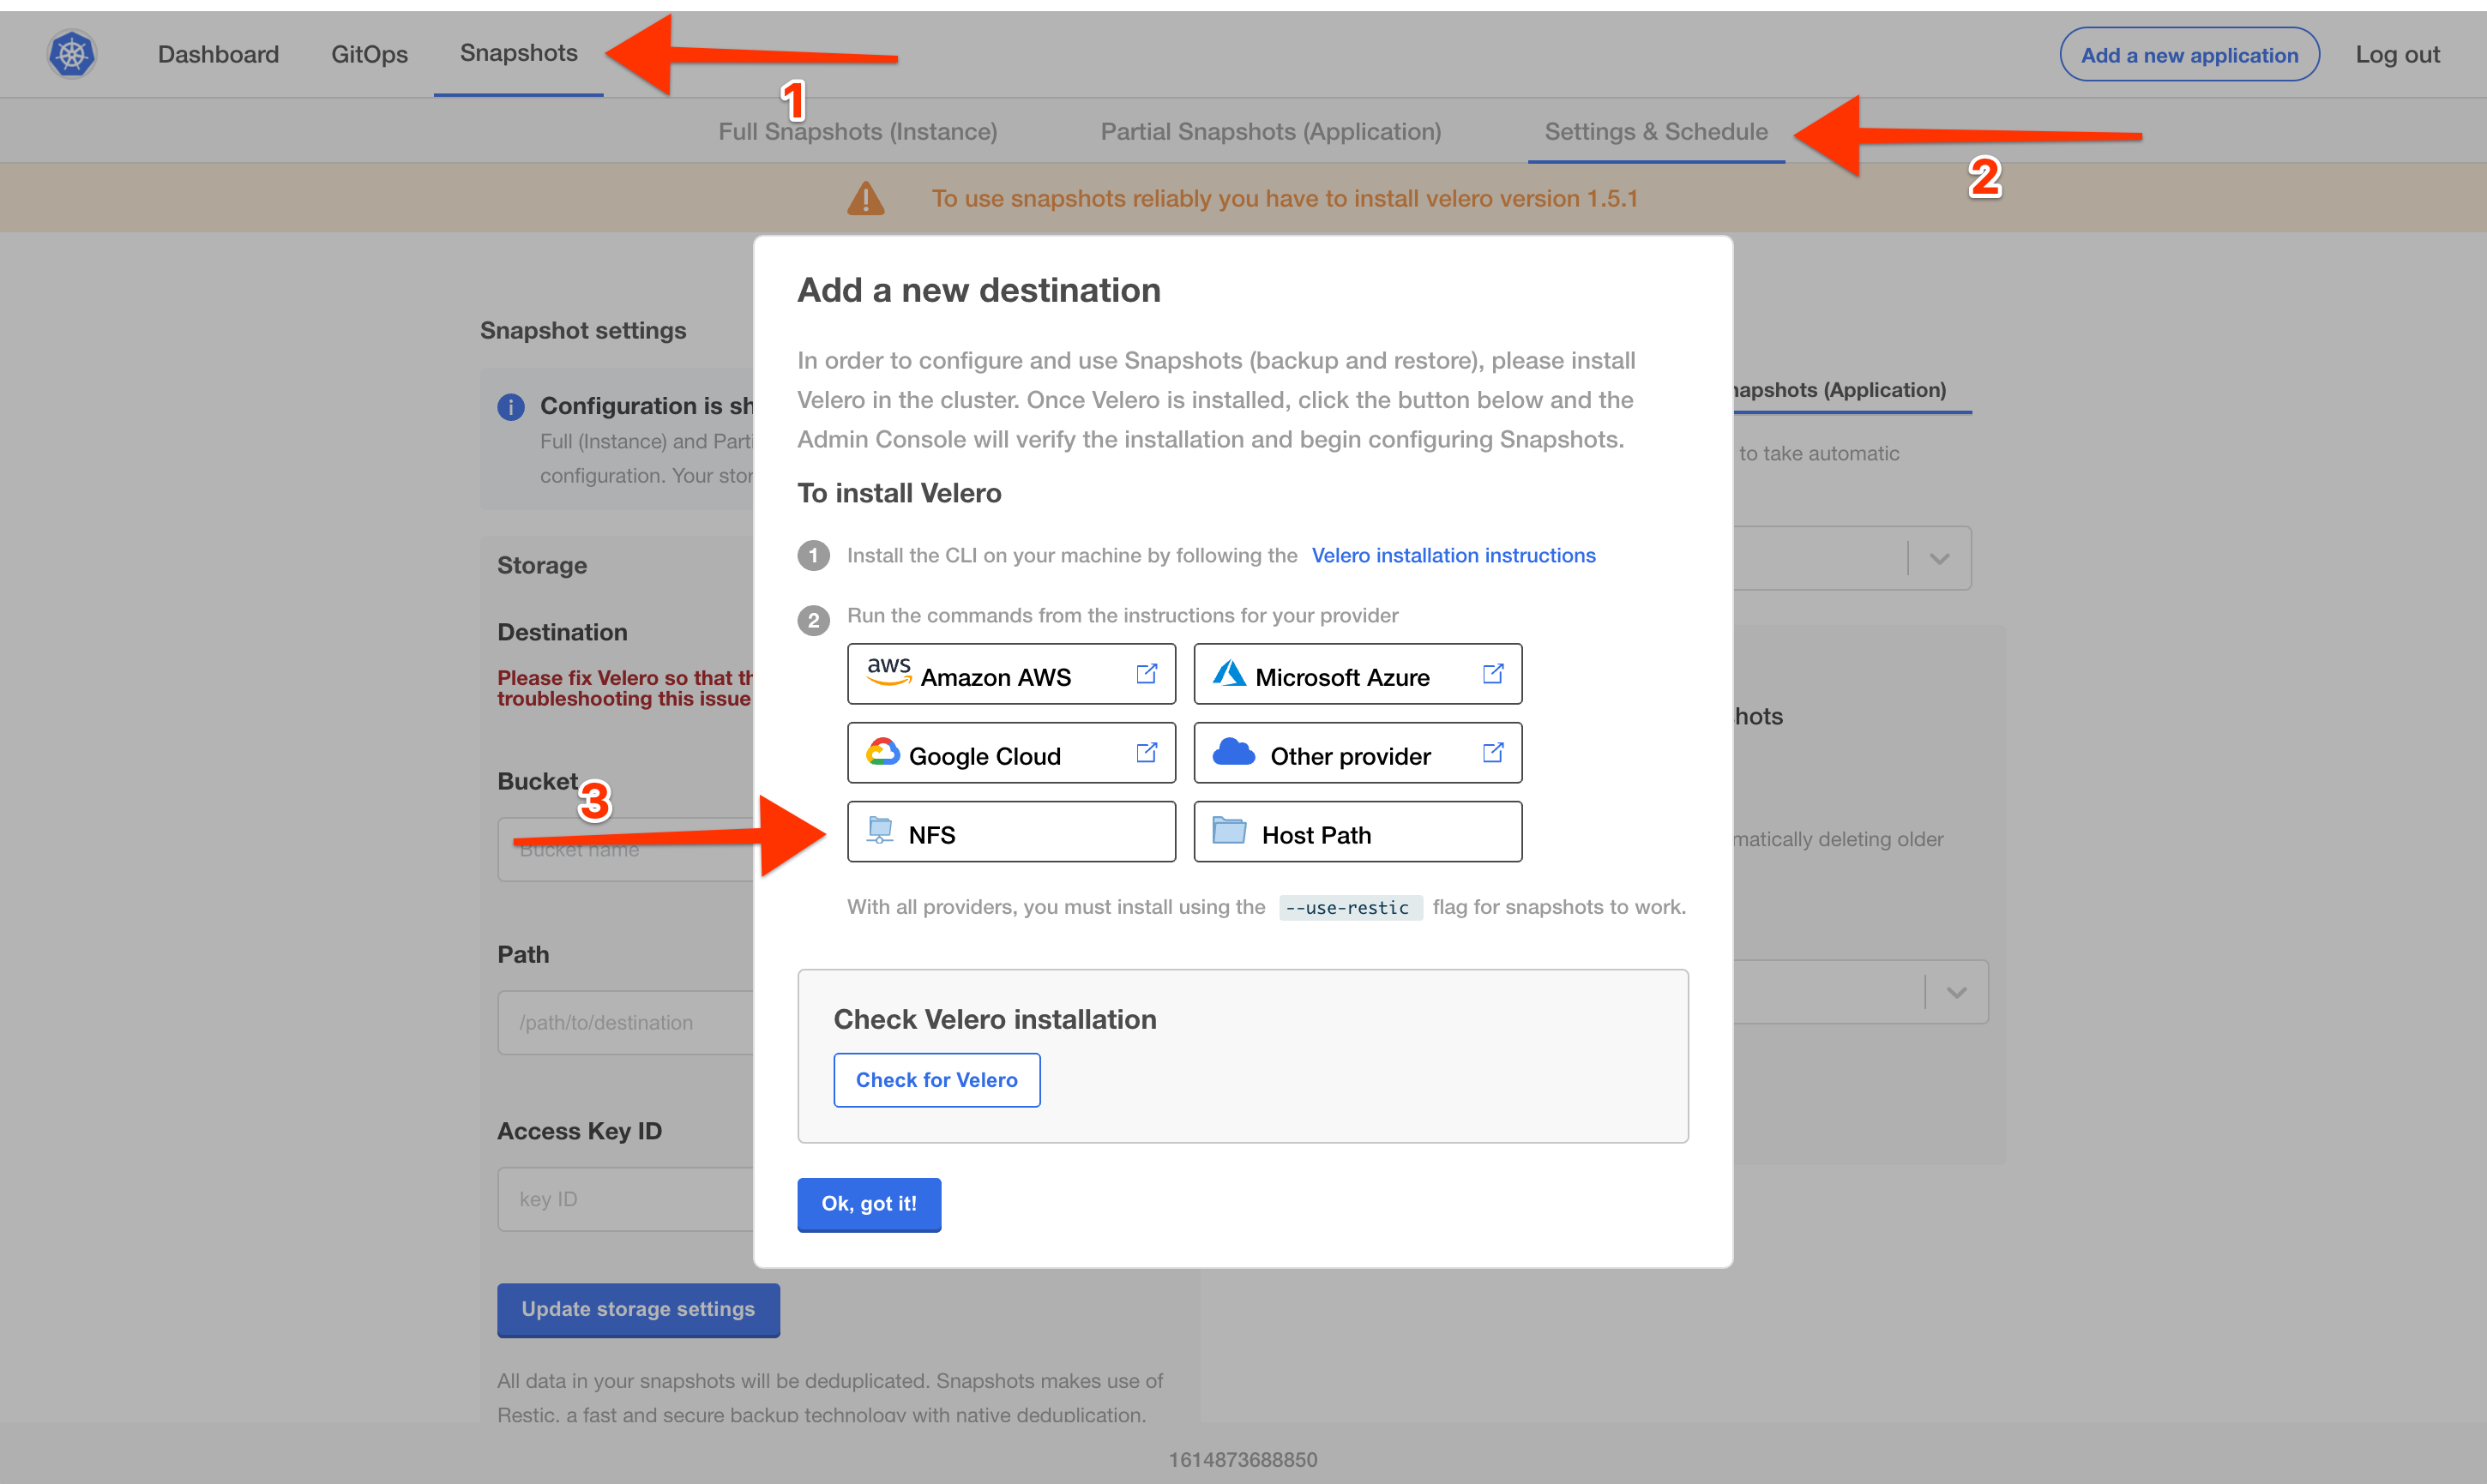Switch to Partial Snapshots (Application) tab
This screenshot has height=1484, width=2487.
click(1270, 131)
